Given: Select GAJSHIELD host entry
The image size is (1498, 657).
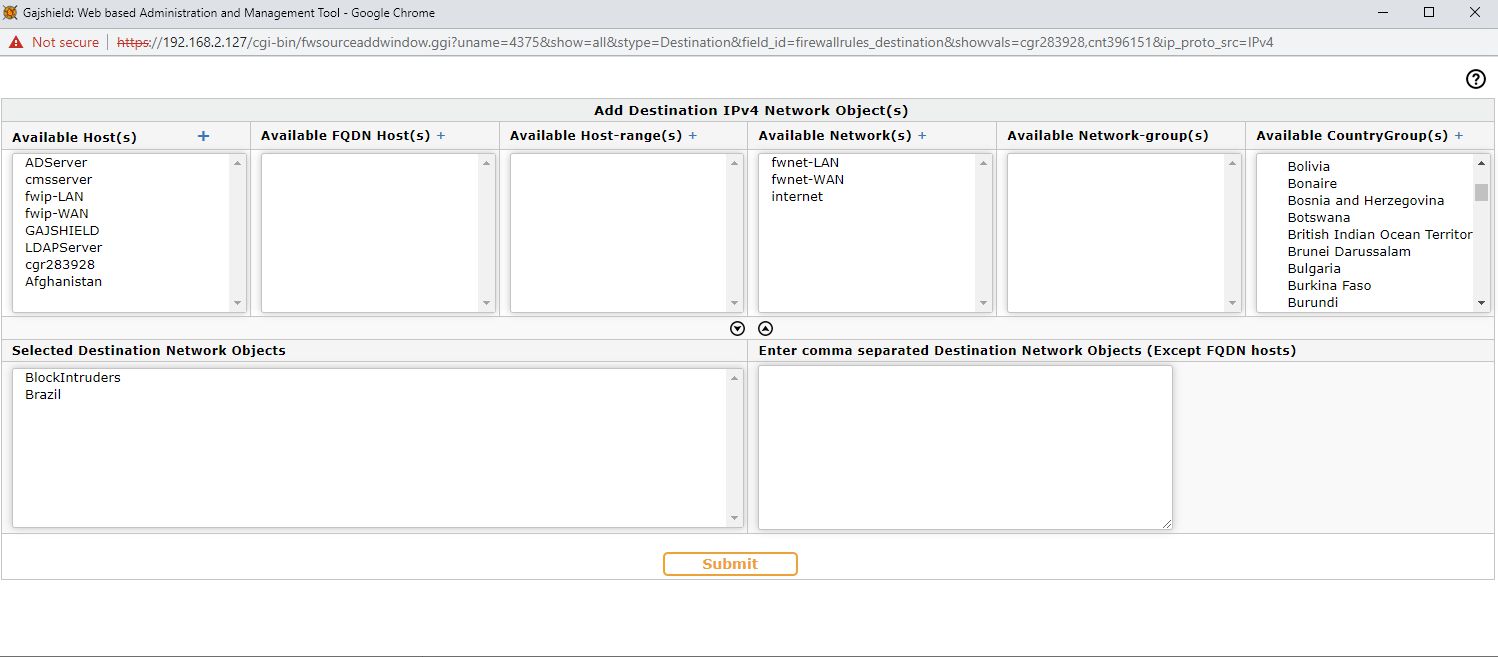Looking at the screenshot, I should 62,230.
